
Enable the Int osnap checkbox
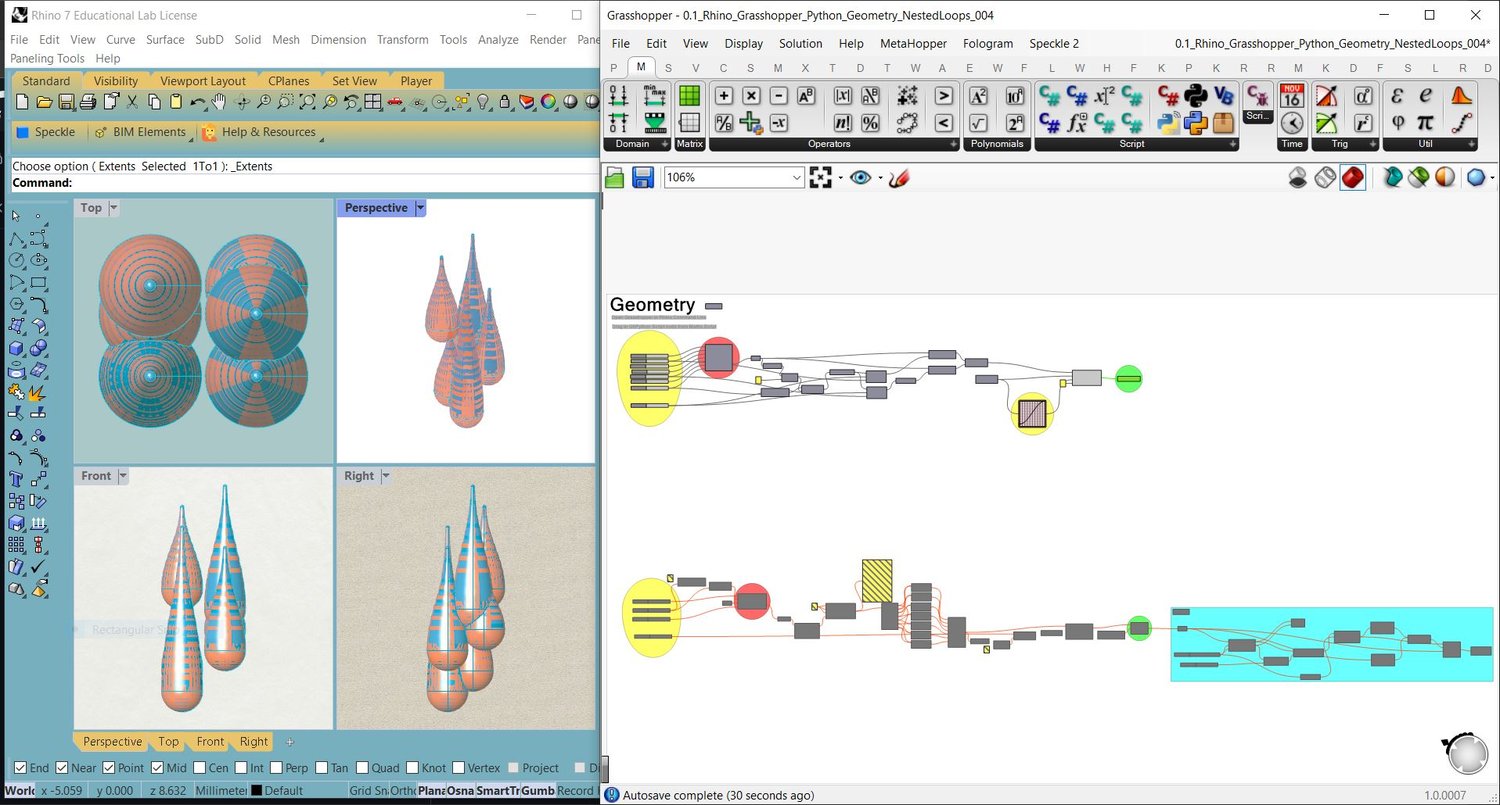240,768
